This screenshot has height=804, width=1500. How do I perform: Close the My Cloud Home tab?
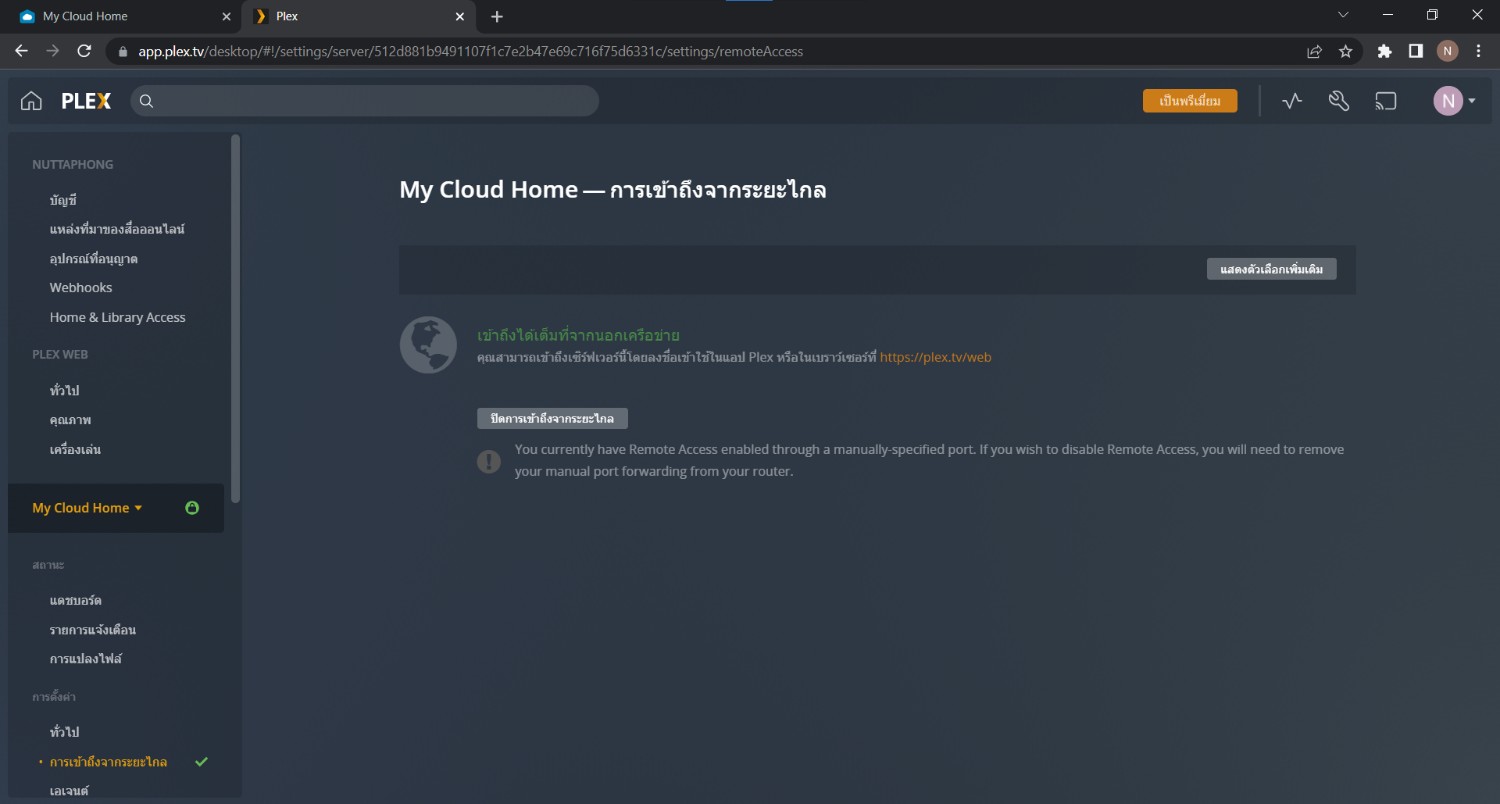tap(226, 16)
